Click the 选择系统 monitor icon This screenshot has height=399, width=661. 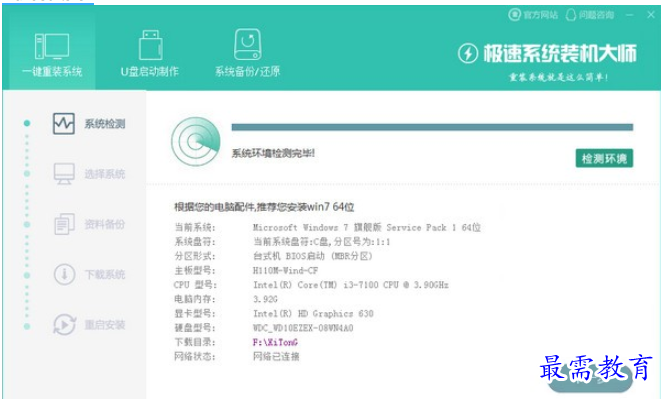(64, 174)
